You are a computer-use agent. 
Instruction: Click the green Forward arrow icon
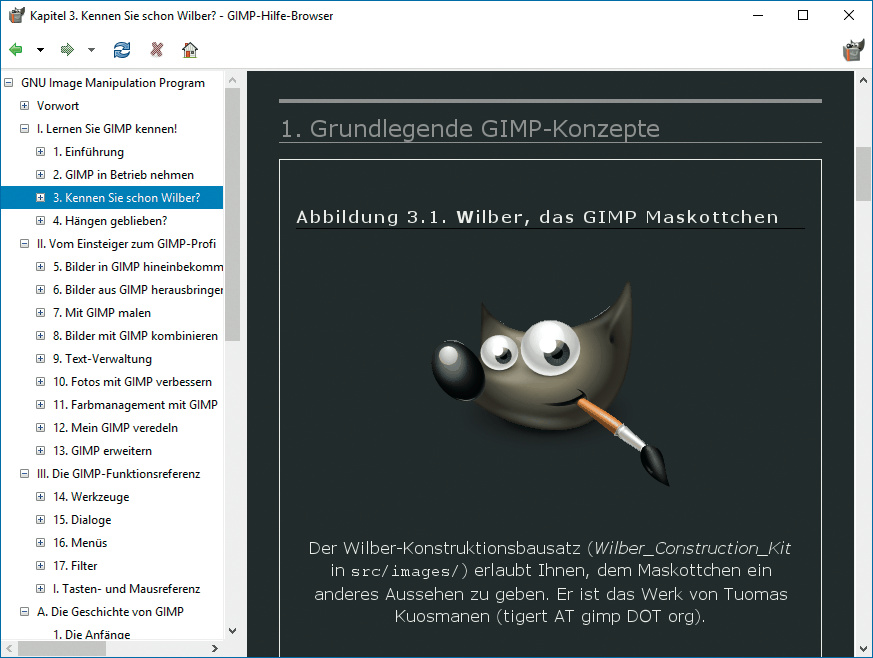point(67,50)
